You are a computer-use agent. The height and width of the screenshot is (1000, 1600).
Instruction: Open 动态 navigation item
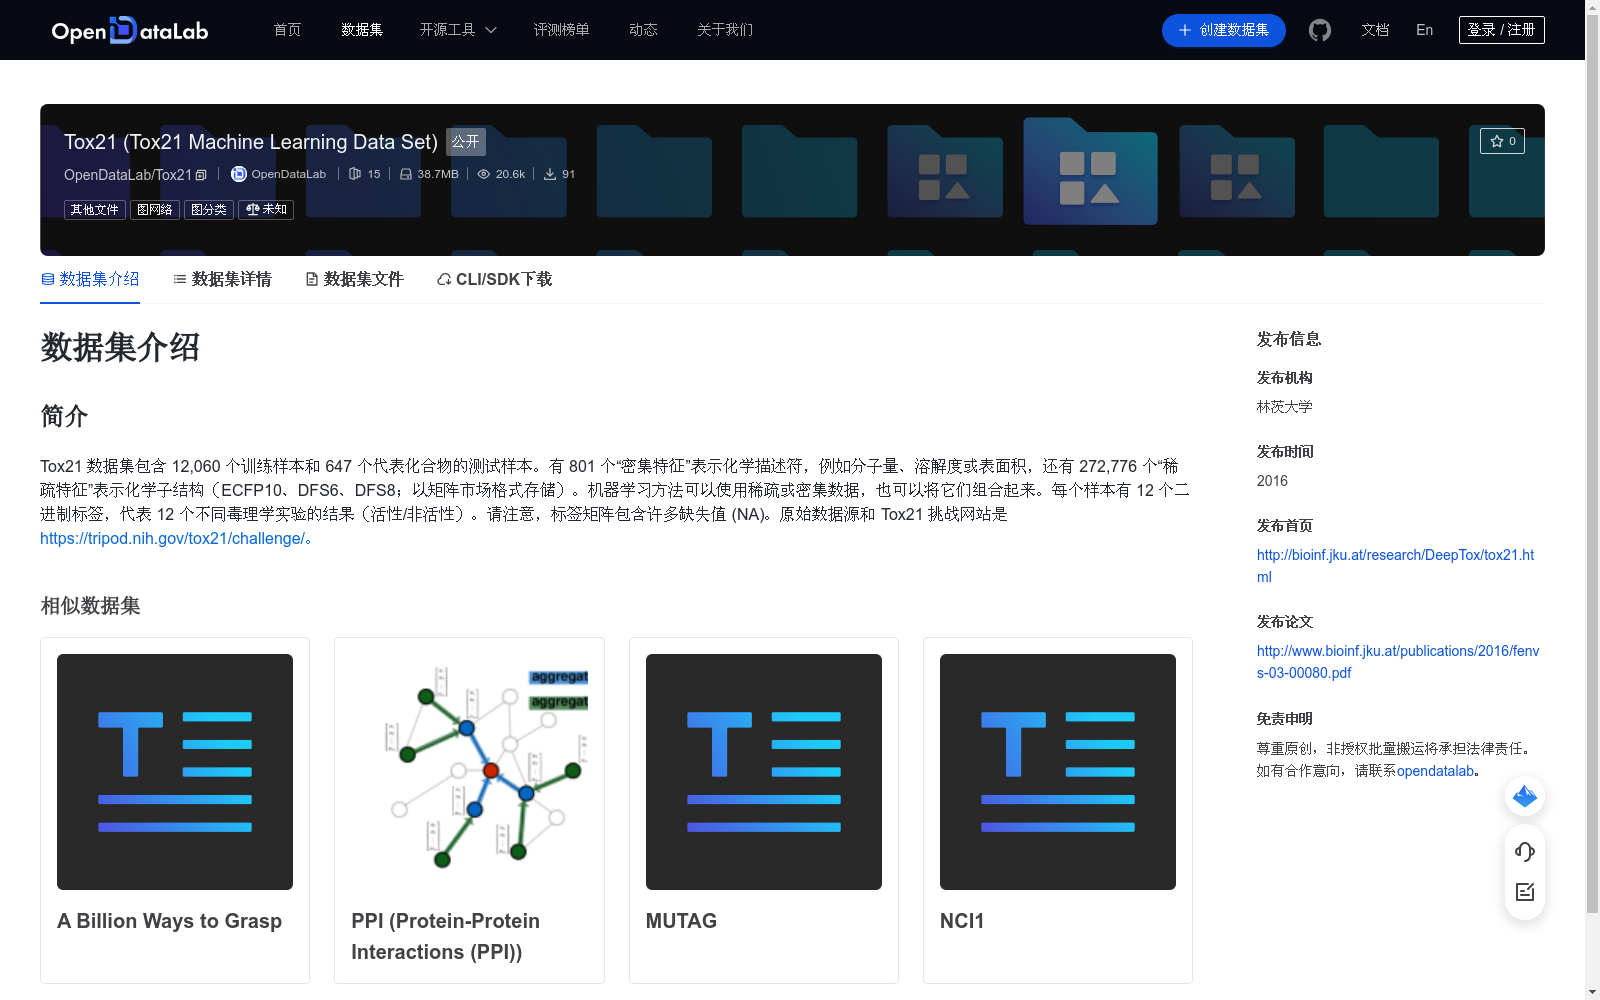pos(643,30)
